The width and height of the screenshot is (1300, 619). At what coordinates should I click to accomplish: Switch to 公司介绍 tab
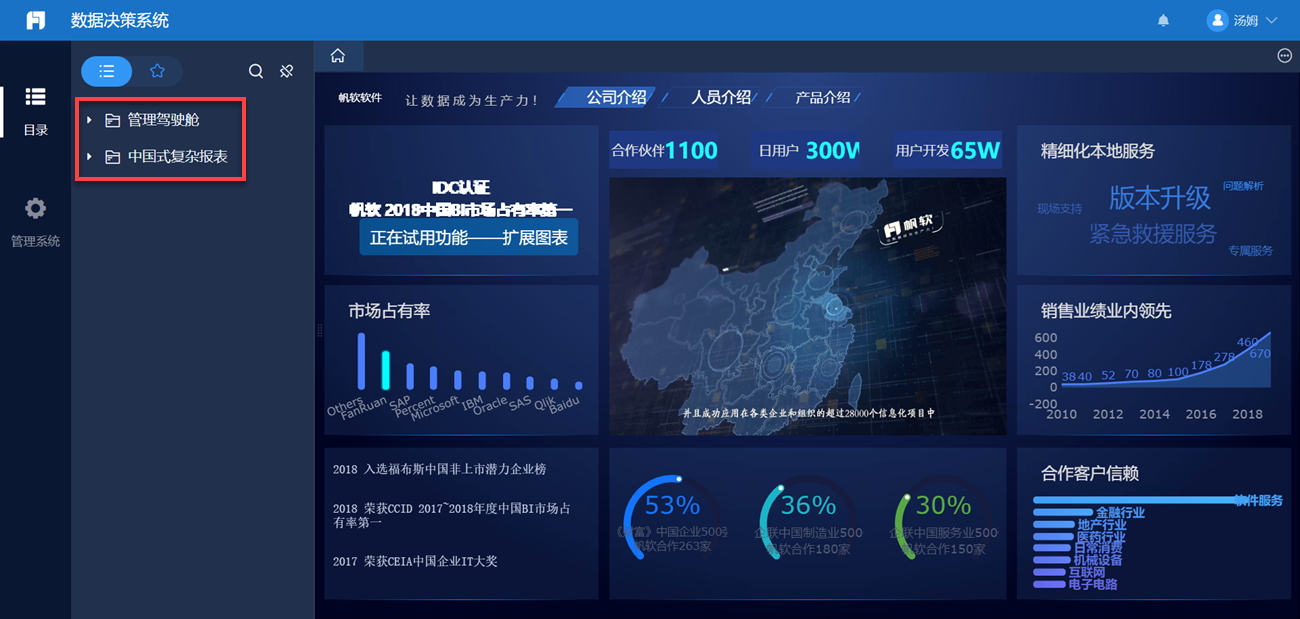pos(616,97)
